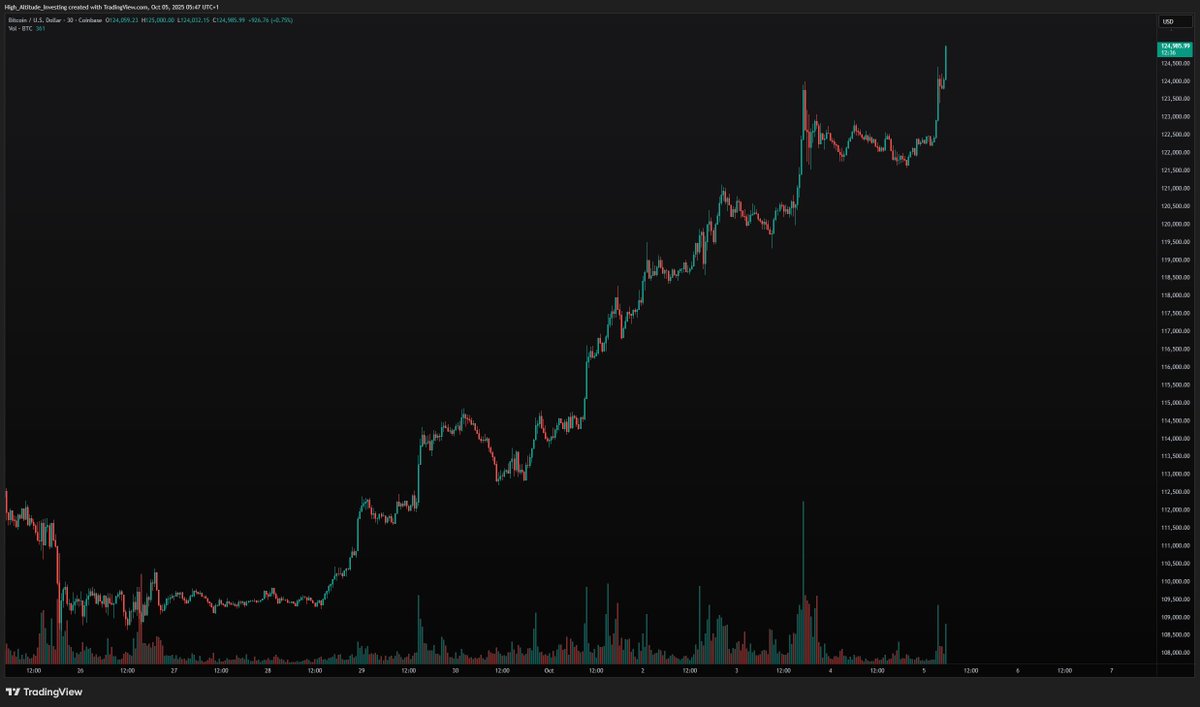
Task: Click the 6 date label on time axis
Action: tap(1017, 671)
